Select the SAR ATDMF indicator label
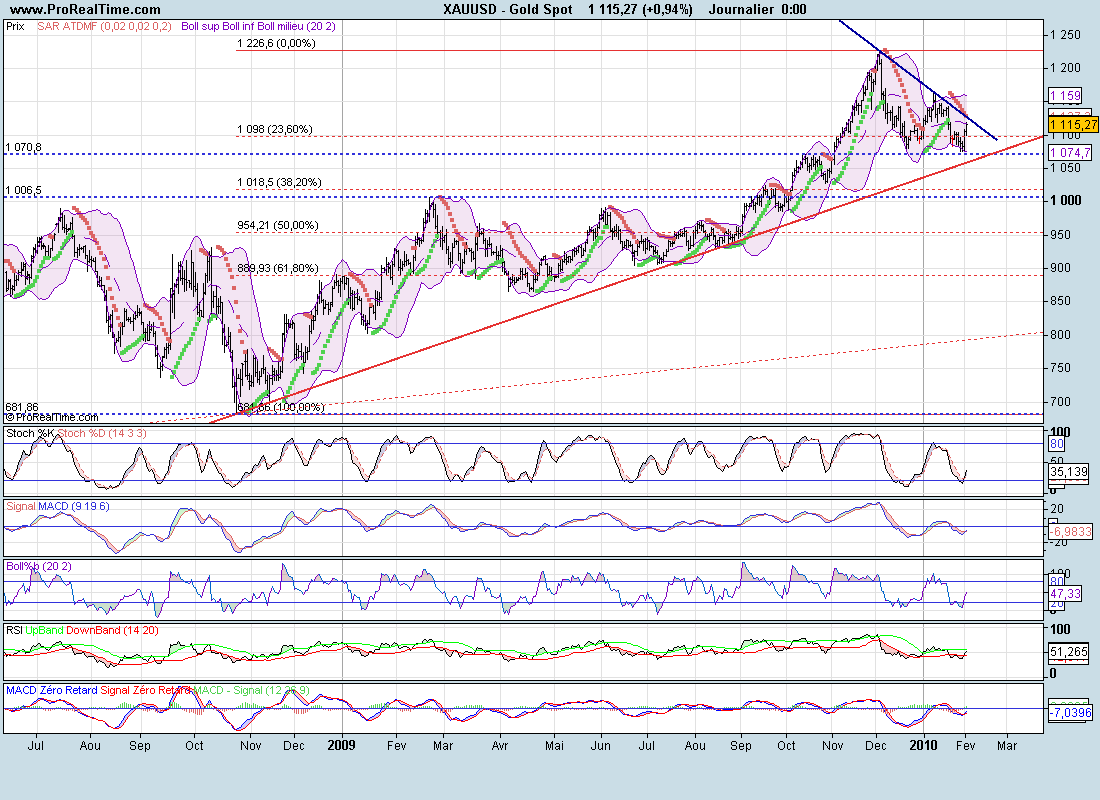Image resolution: width=1100 pixels, height=800 pixels. pyautogui.click(x=105, y=27)
